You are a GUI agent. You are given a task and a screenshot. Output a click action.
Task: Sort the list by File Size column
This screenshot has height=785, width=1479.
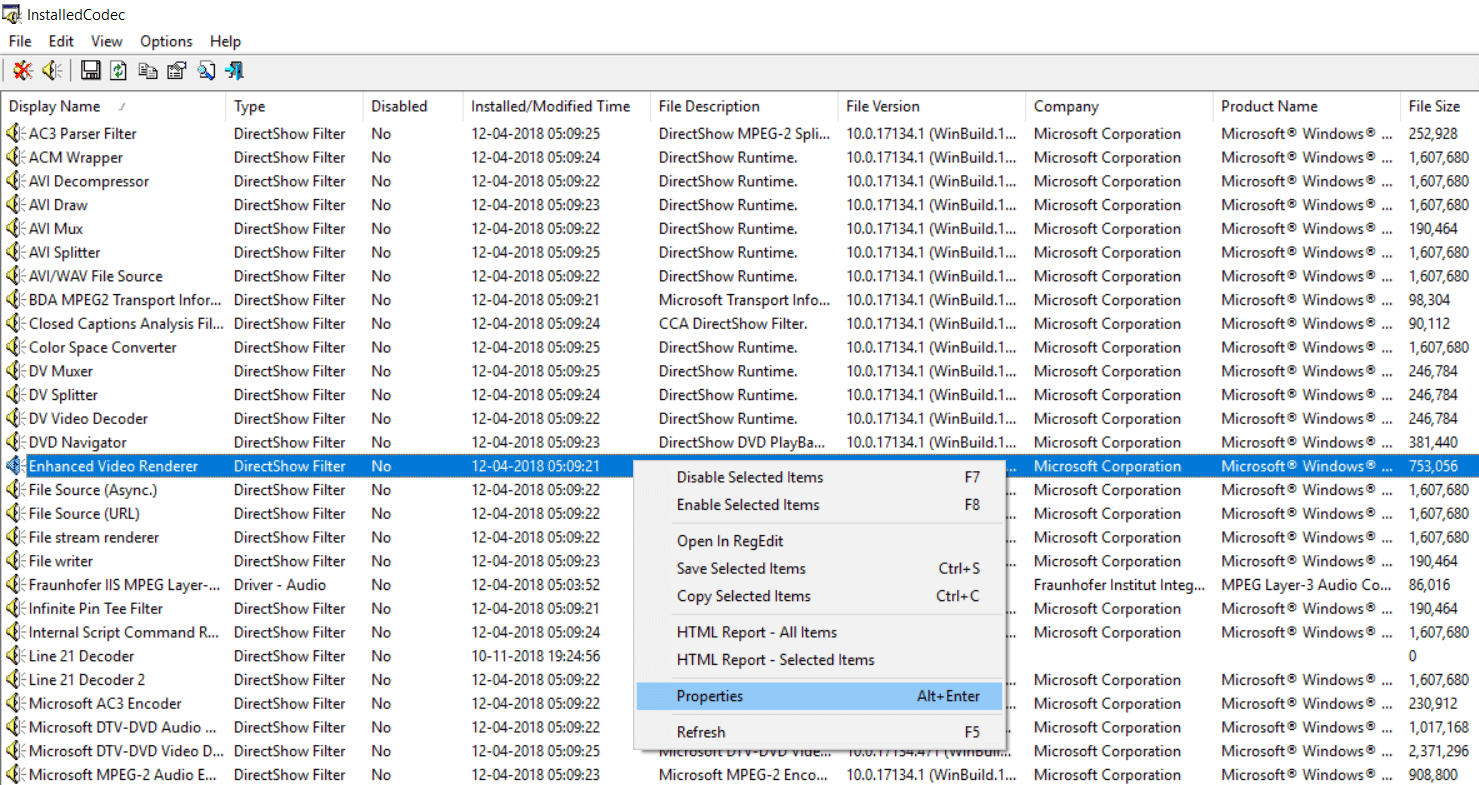(1434, 106)
